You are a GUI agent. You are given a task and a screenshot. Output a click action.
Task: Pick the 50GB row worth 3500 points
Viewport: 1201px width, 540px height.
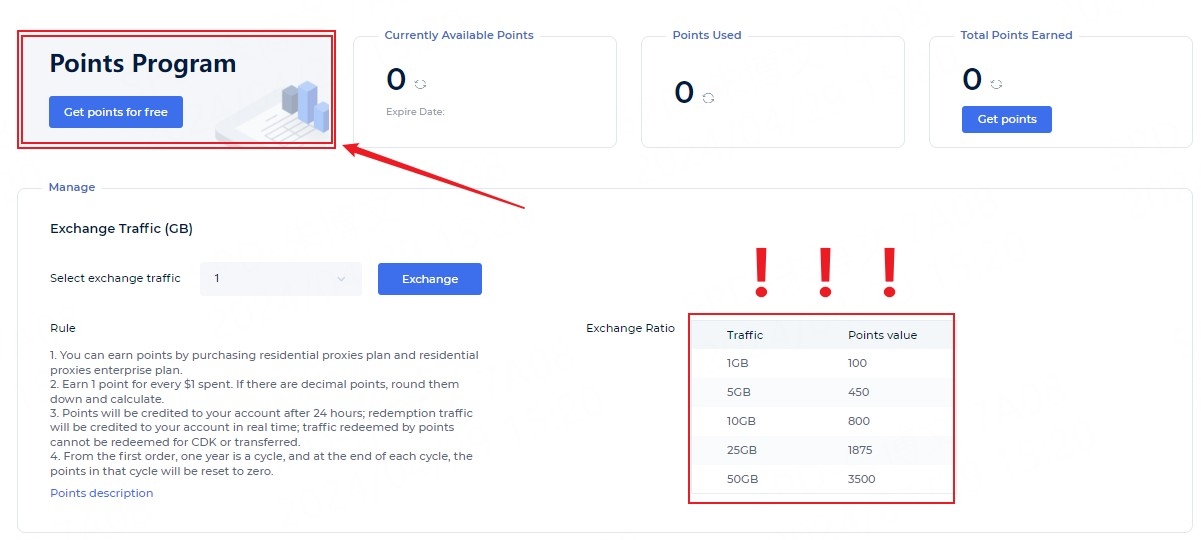(821, 479)
